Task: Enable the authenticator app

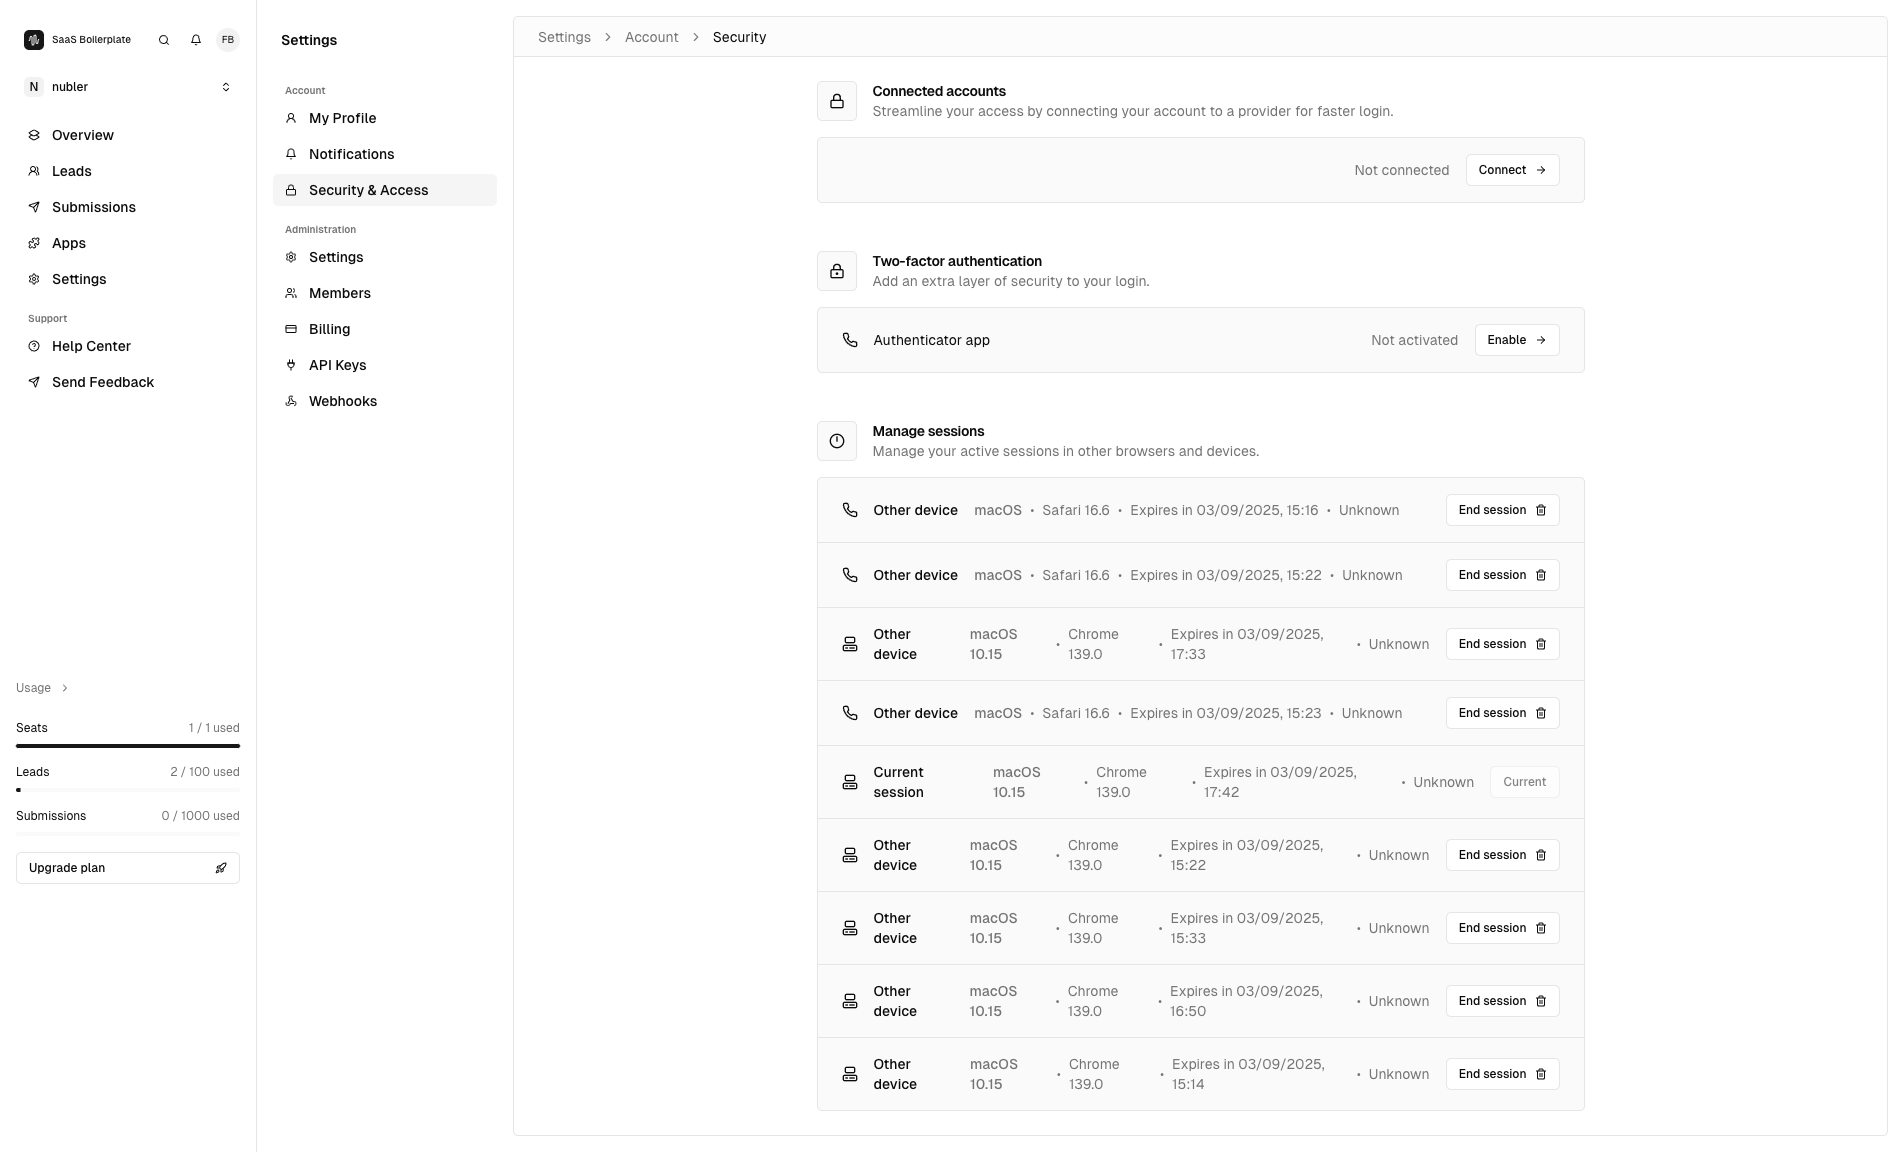Action: coord(1516,340)
